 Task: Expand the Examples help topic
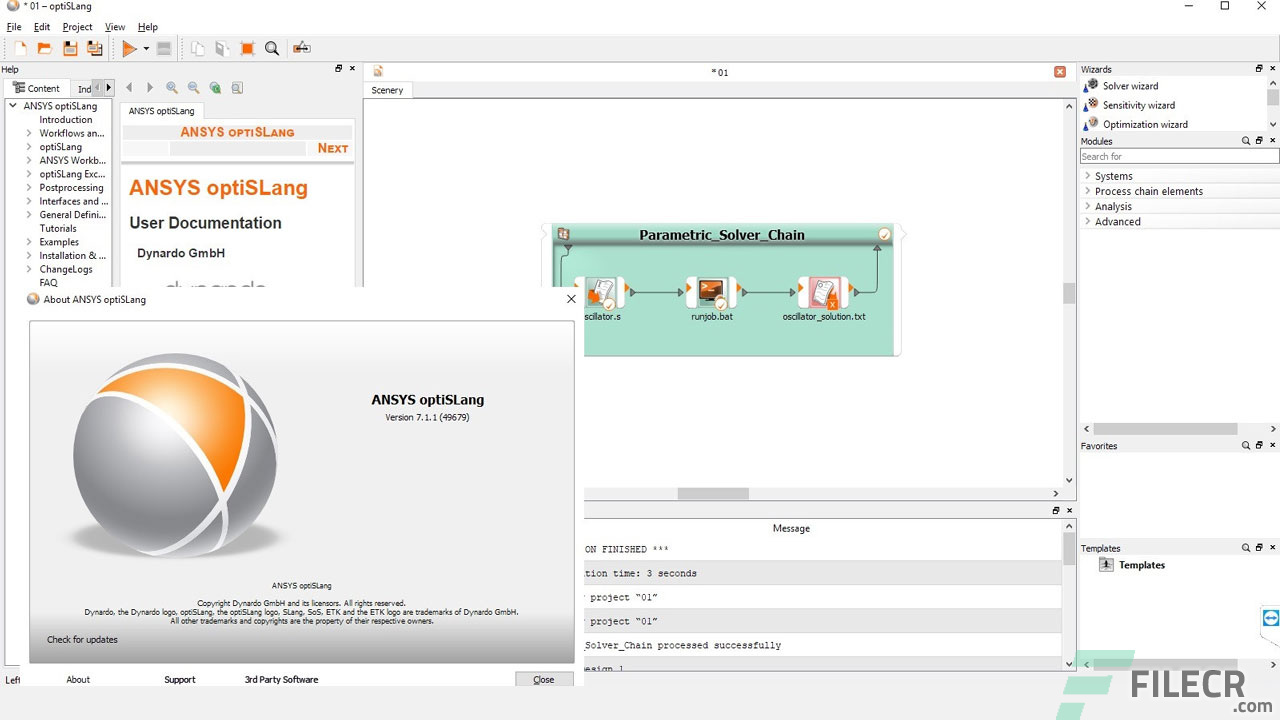pyautogui.click(x=29, y=242)
